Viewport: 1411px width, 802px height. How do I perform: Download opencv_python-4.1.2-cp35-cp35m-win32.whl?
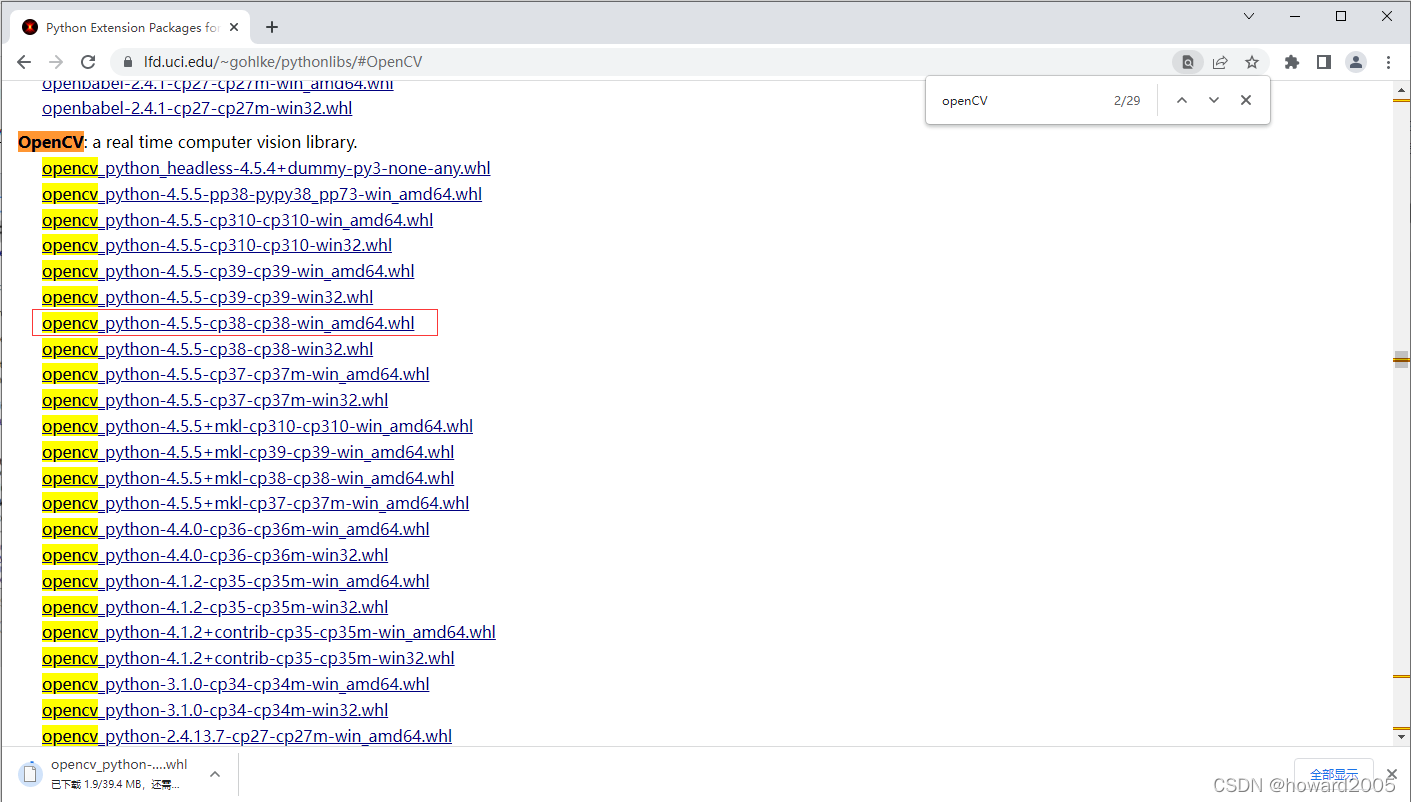tap(215, 607)
